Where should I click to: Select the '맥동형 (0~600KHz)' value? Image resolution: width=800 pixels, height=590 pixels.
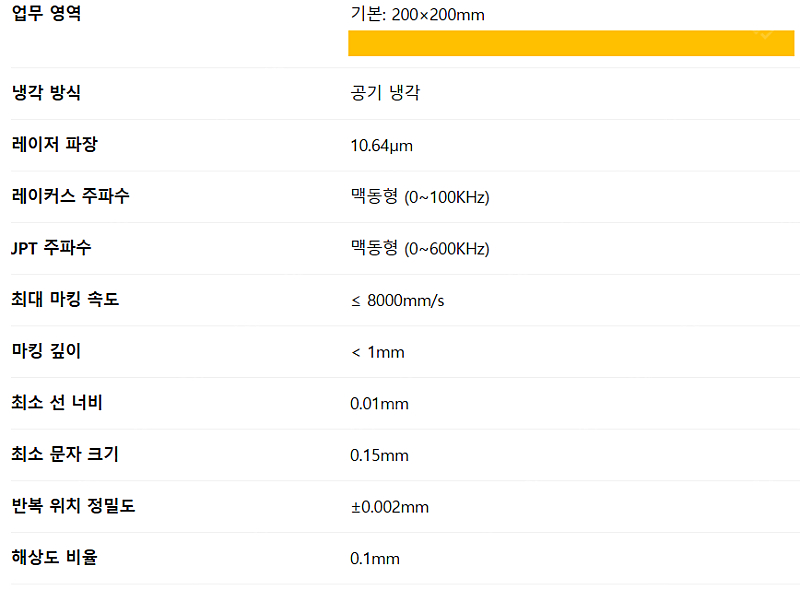(419, 249)
